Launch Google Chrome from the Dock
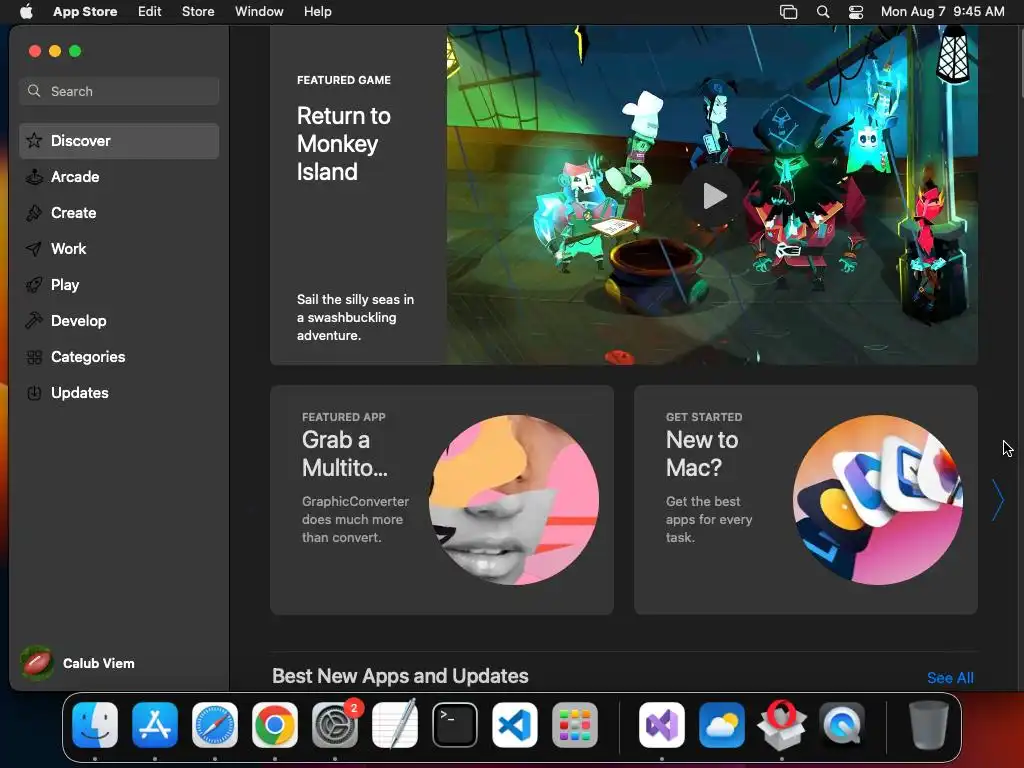 [x=275, y=725]
